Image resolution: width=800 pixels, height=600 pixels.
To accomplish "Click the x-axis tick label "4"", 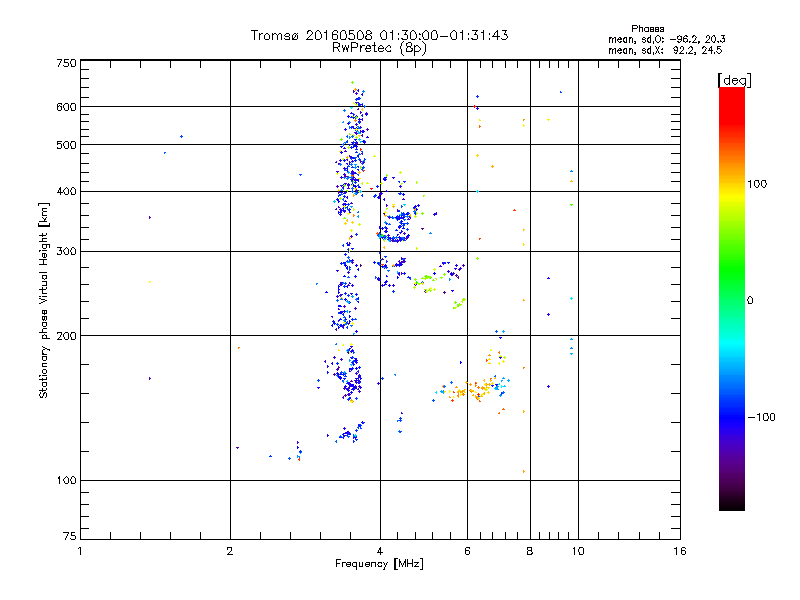I will coord(380,551).
